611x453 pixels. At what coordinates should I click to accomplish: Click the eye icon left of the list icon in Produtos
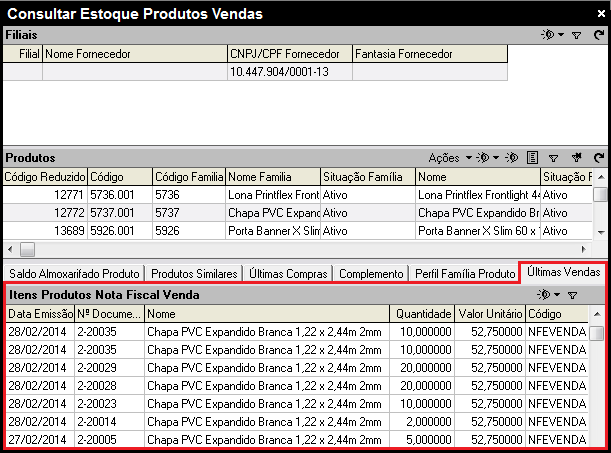[x=512, y=157]
